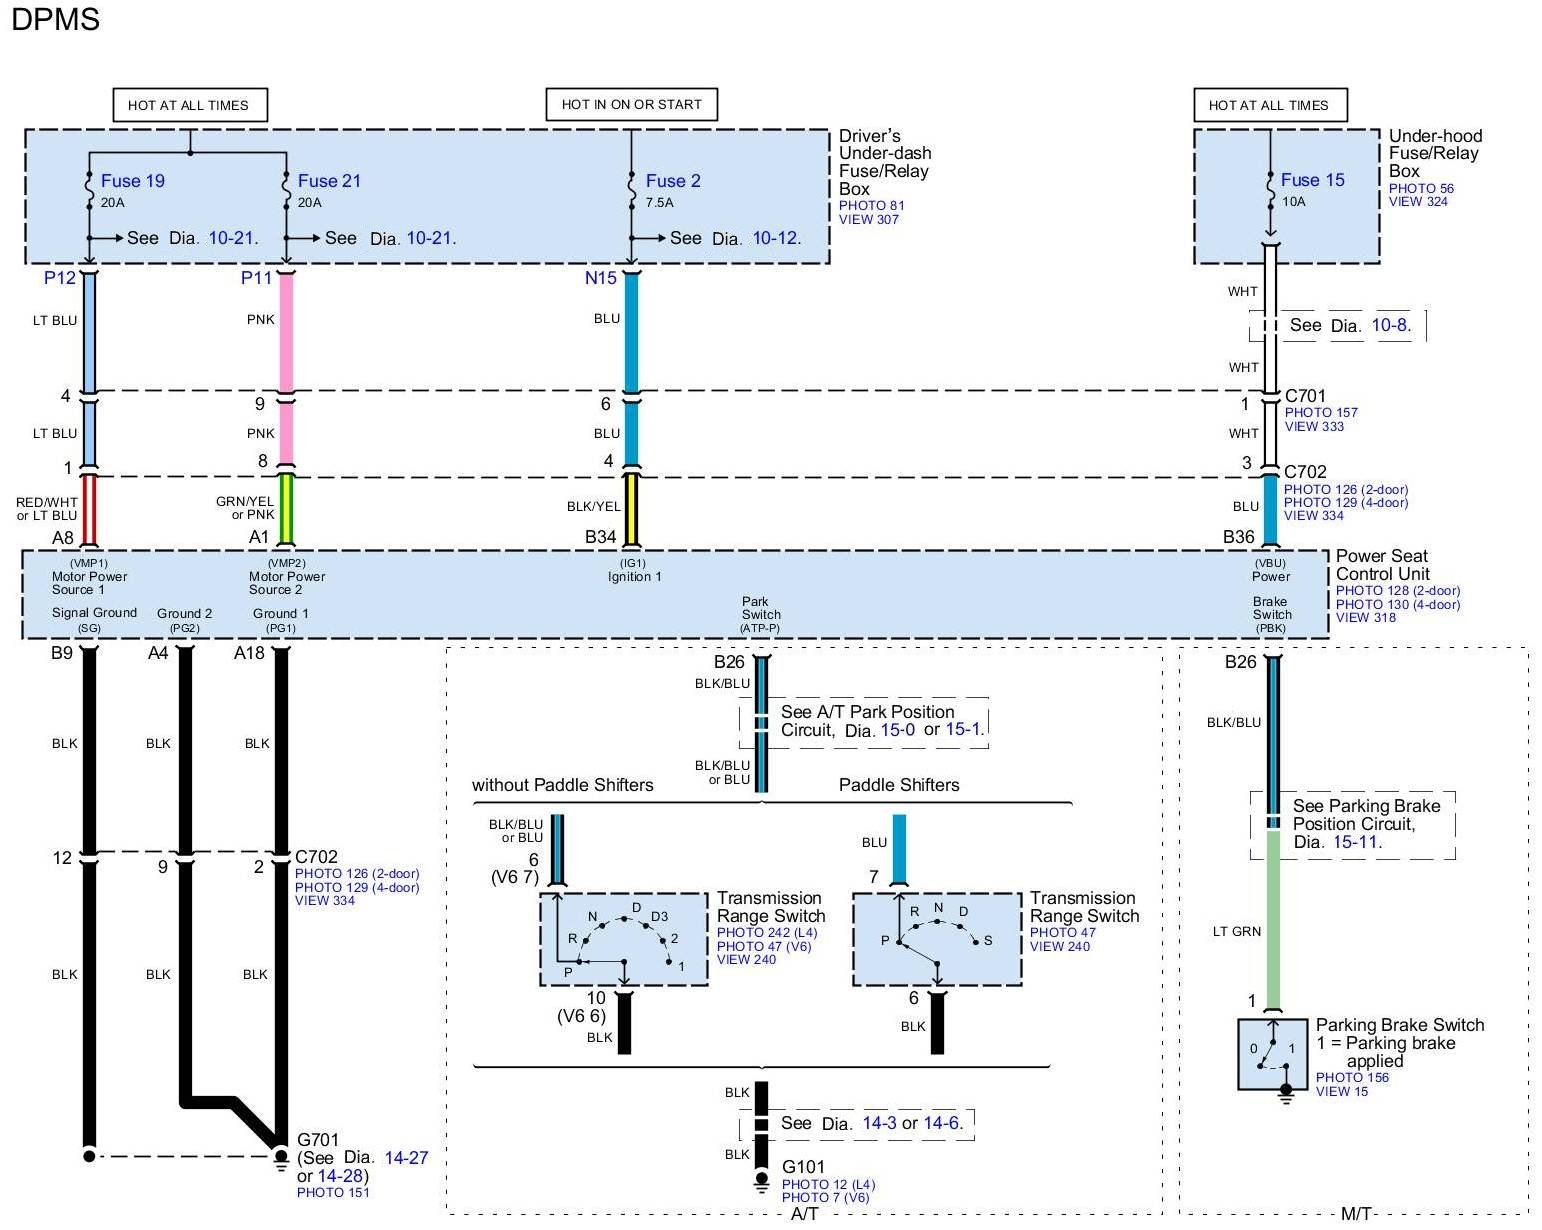Click the Paddle Shifters range switch diagram
Screen dimensions: 1542x1230
tap(936, 939)
